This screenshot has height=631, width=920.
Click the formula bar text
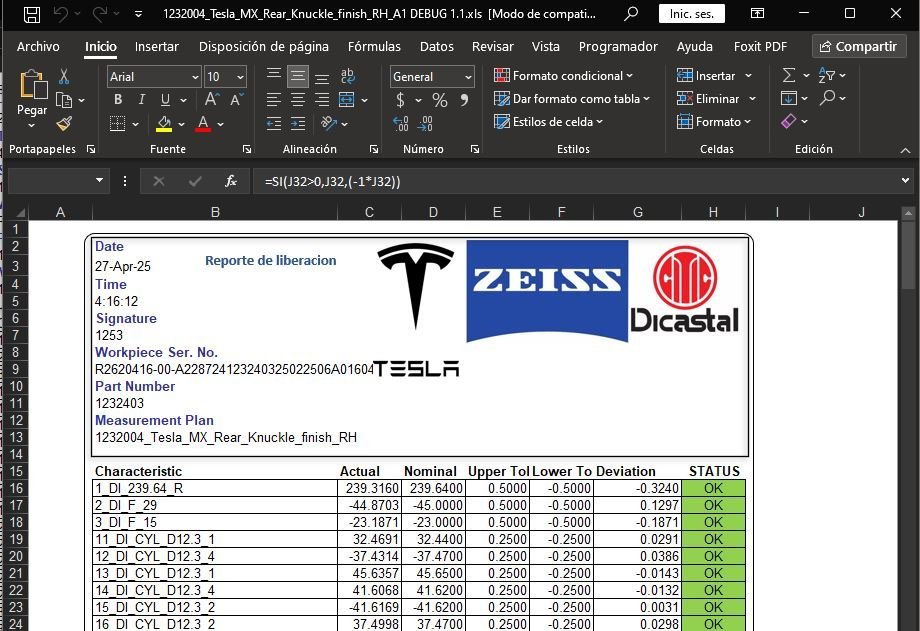point(332,181)
